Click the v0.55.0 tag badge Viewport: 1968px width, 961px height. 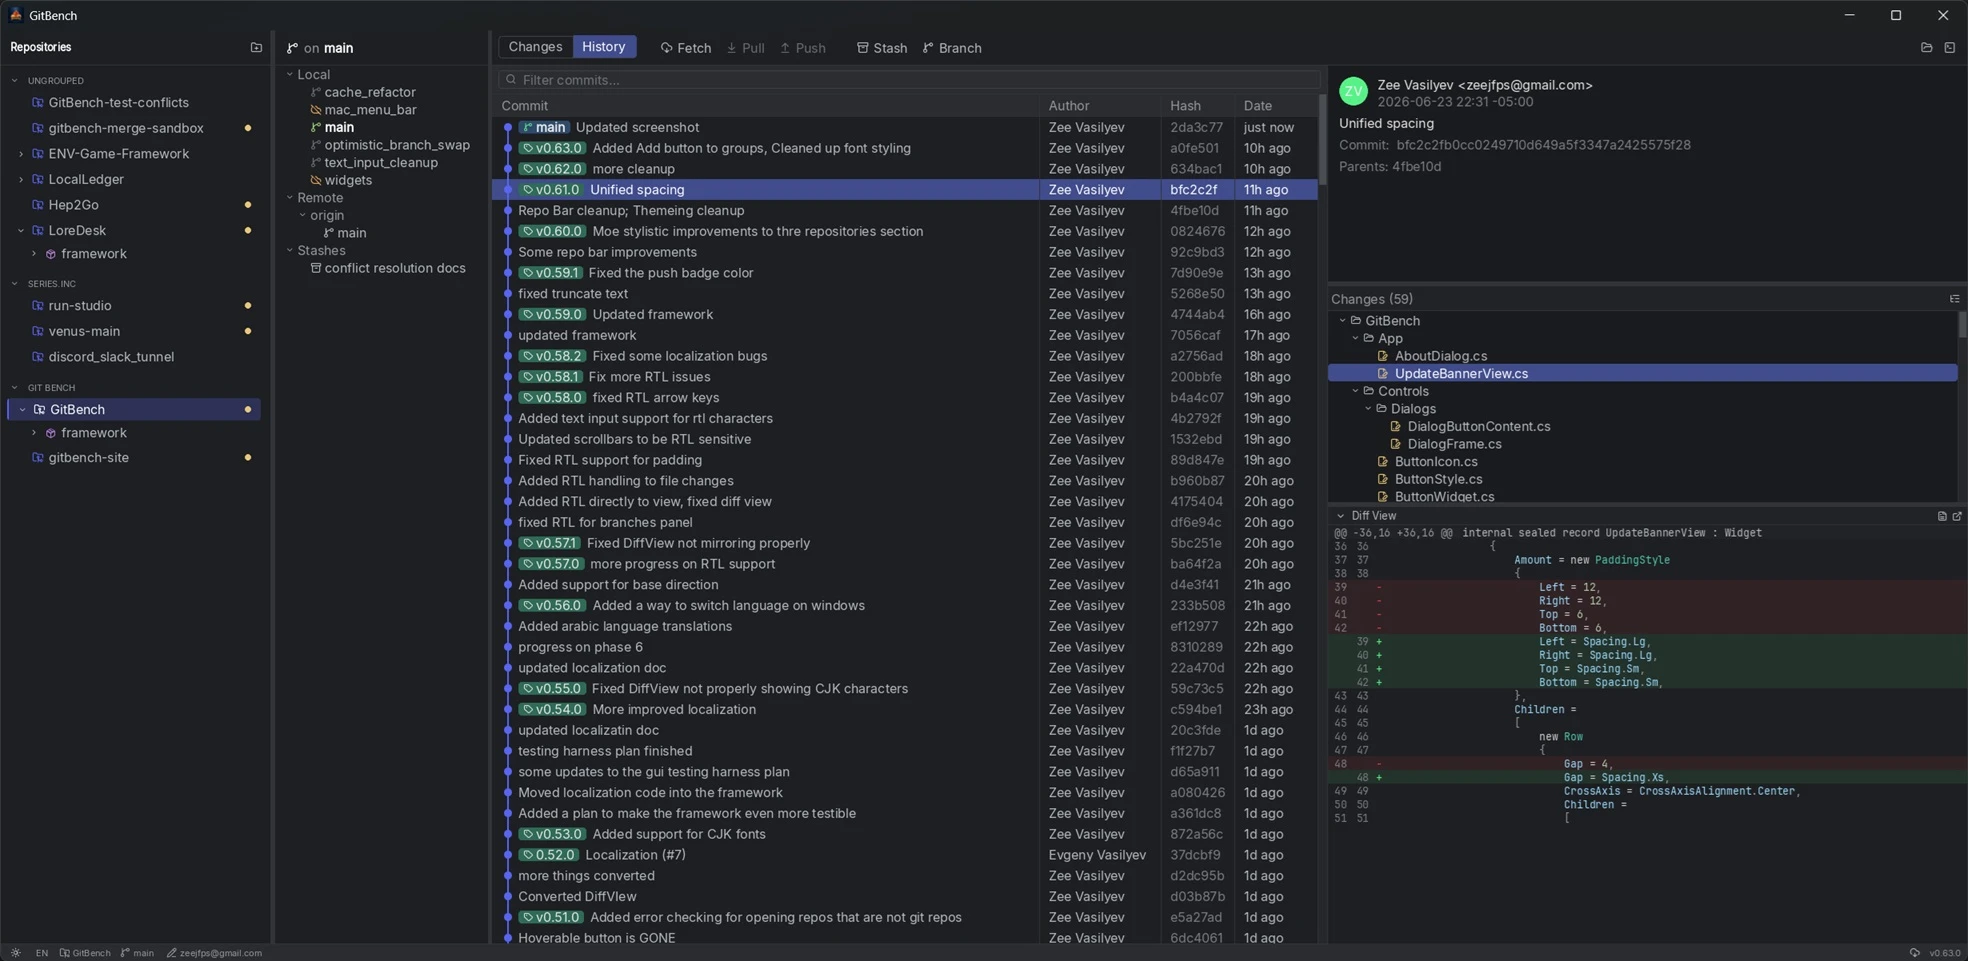pos(552,689)
